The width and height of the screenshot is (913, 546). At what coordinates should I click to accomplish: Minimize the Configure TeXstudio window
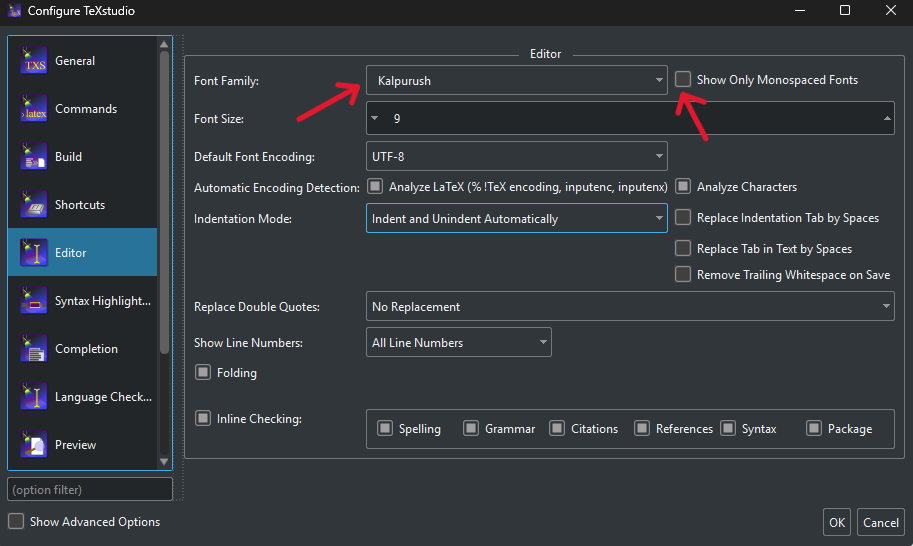[800, 10]
